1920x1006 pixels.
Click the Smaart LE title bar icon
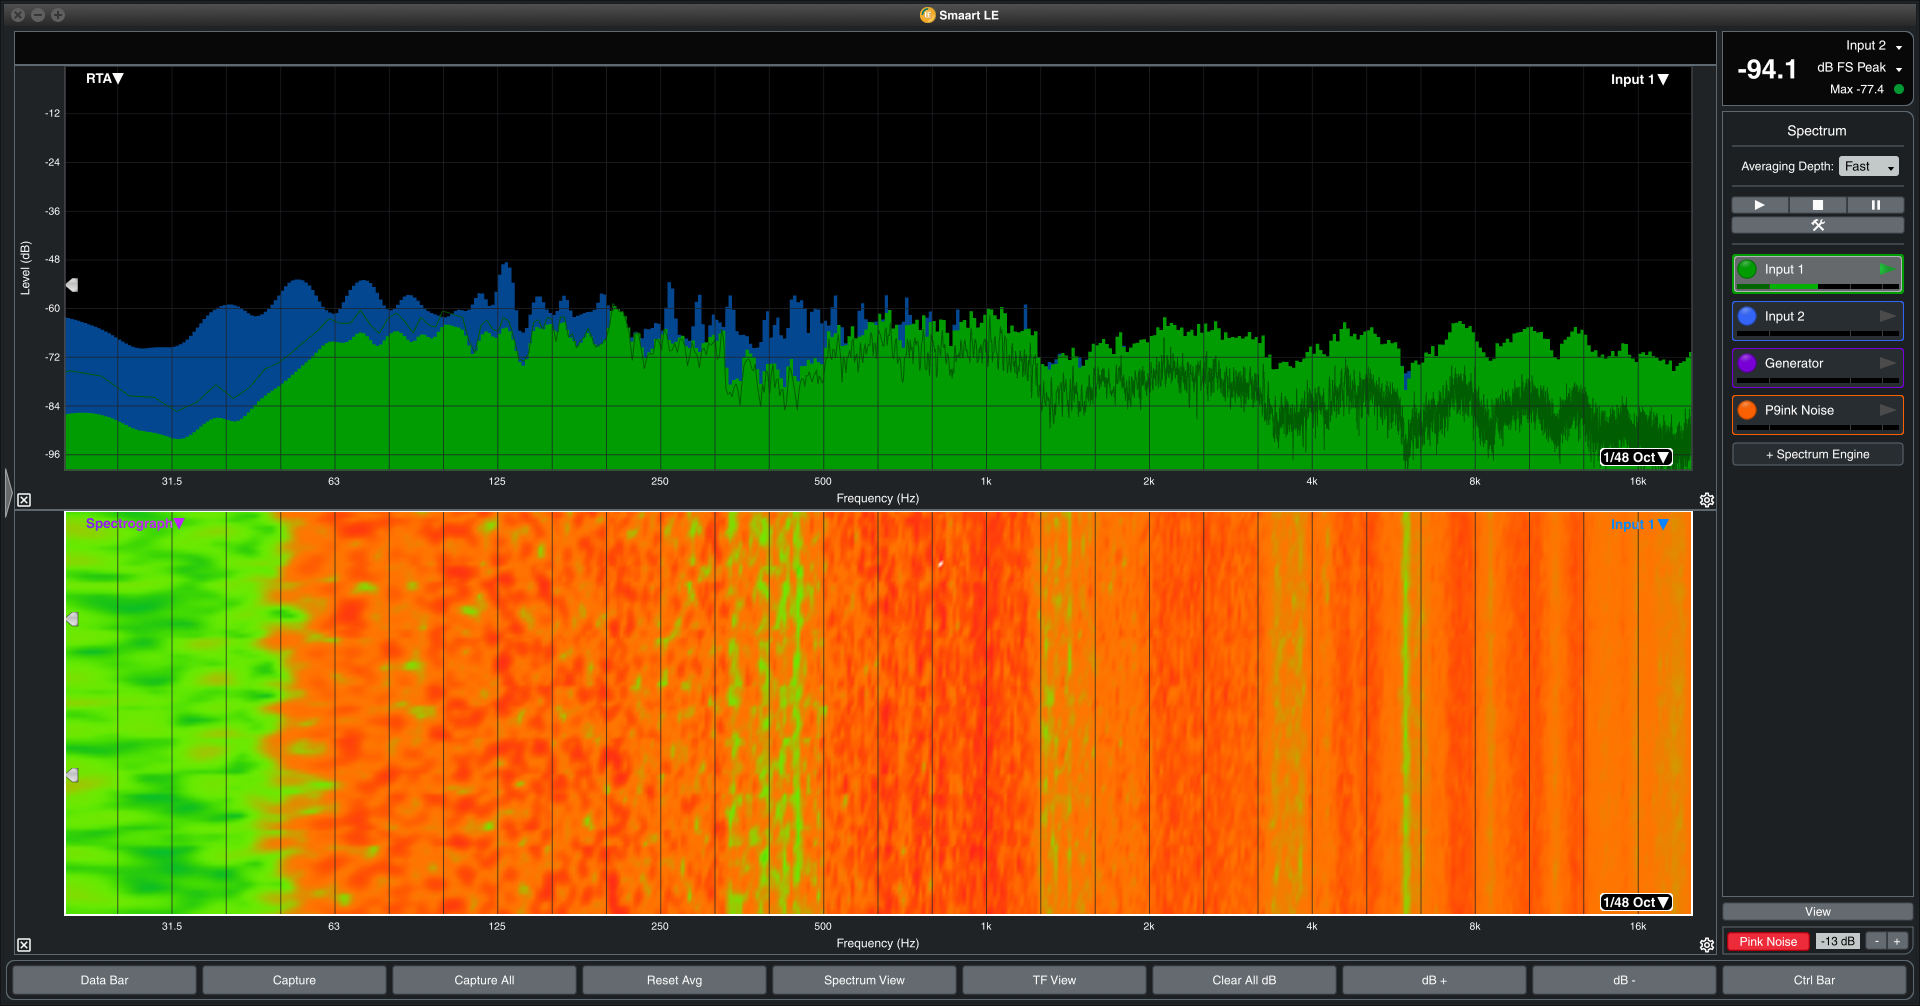[927, 15]
